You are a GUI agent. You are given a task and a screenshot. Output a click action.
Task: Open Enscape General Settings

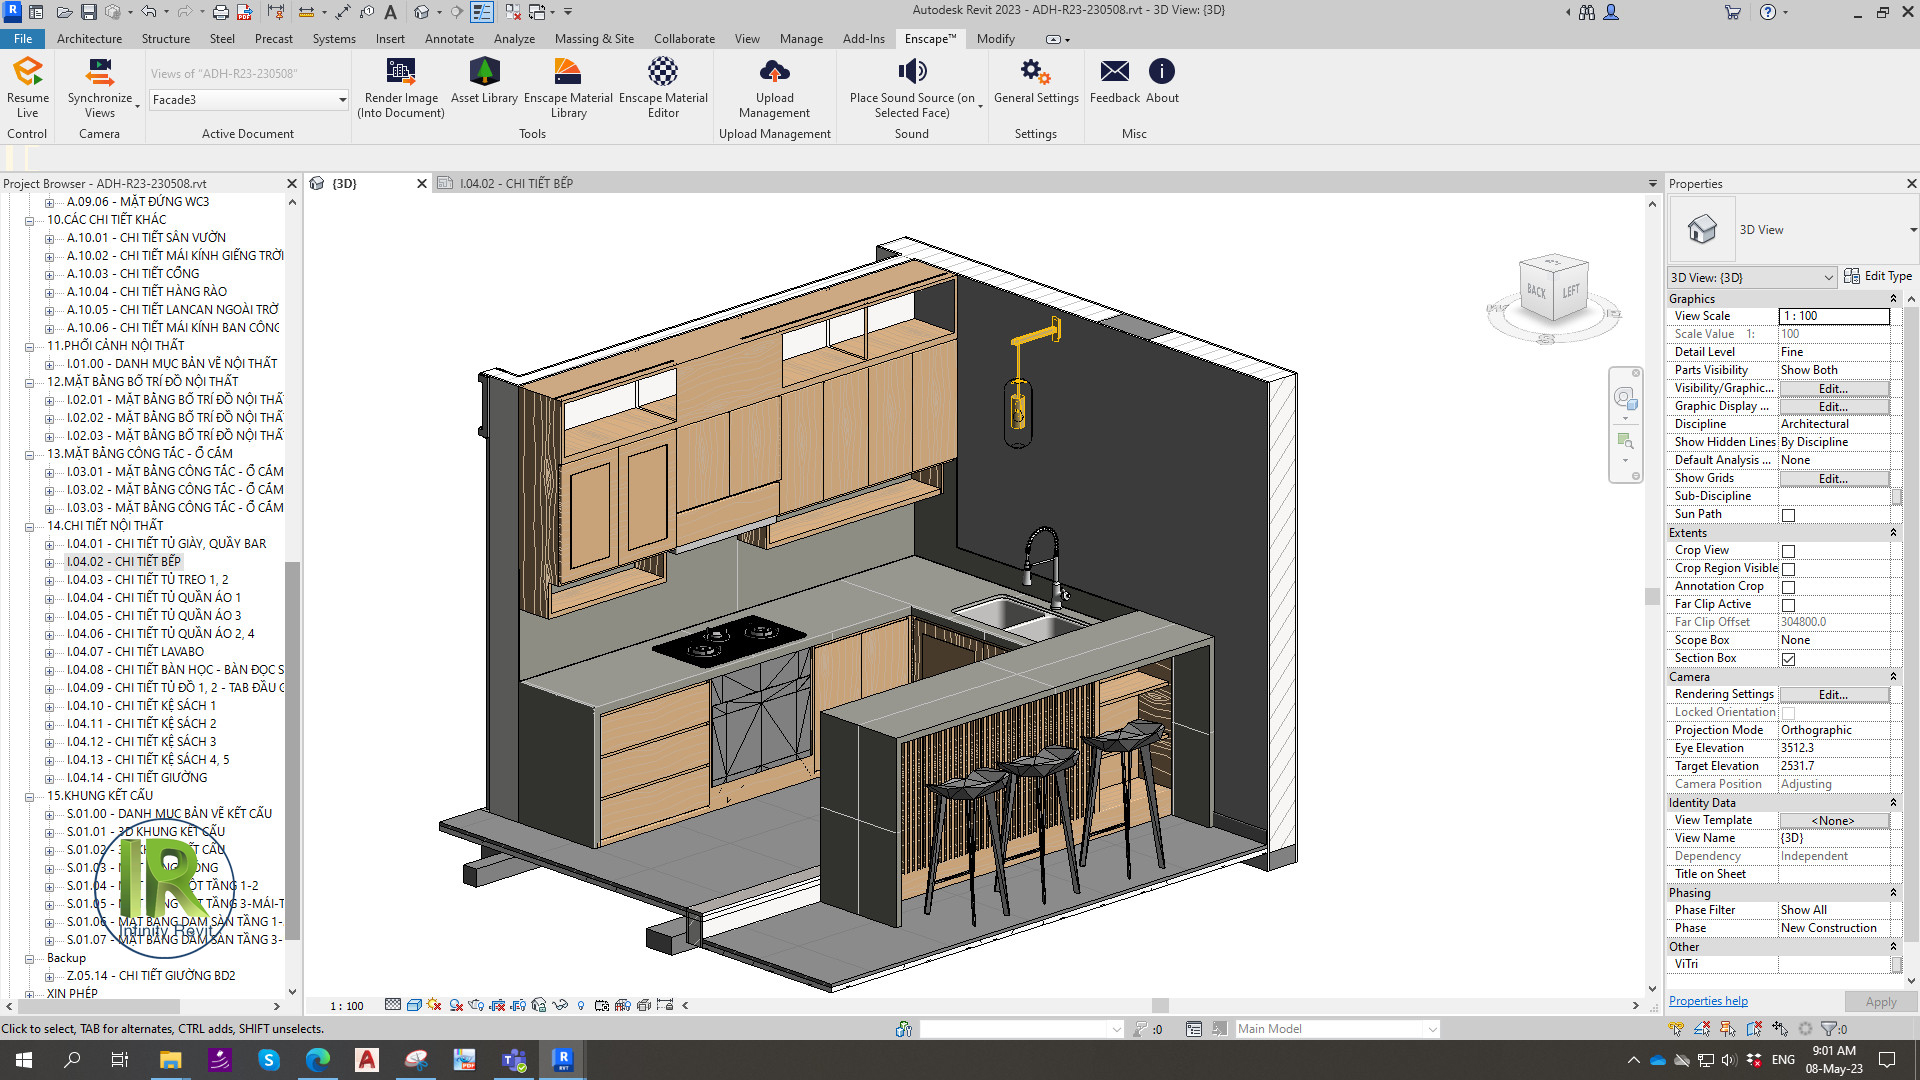click(1035, 72)
